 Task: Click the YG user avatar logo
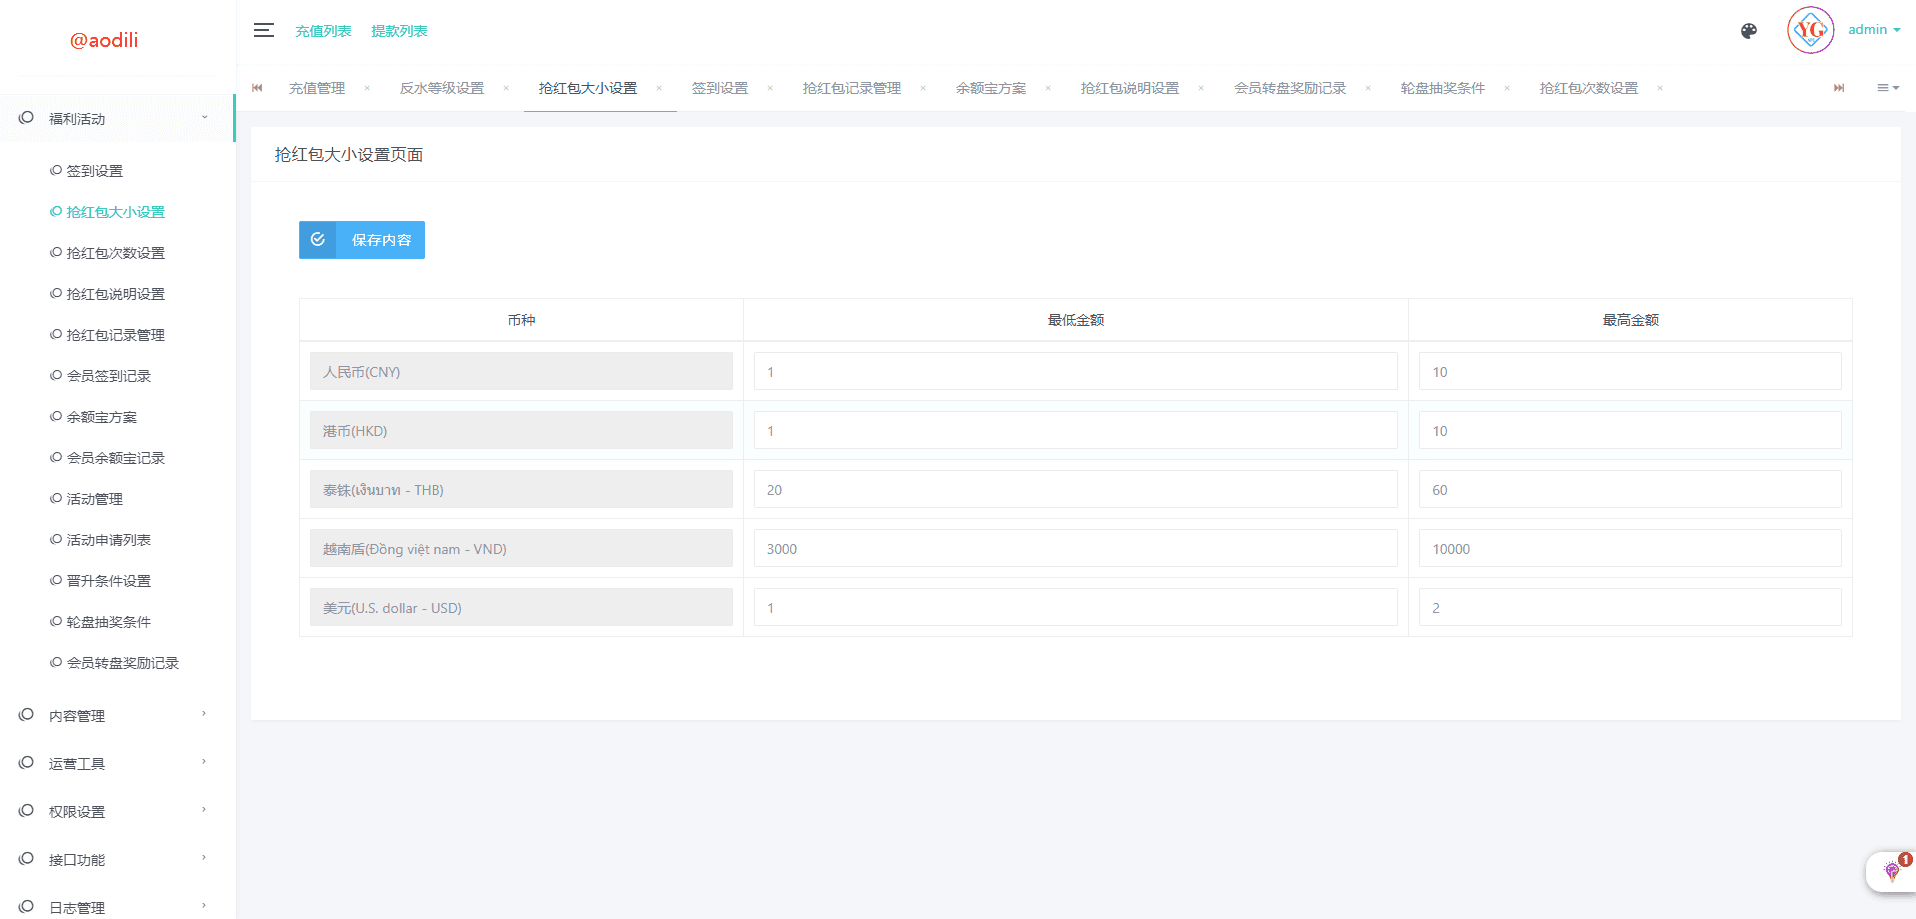click(1810, 30)
